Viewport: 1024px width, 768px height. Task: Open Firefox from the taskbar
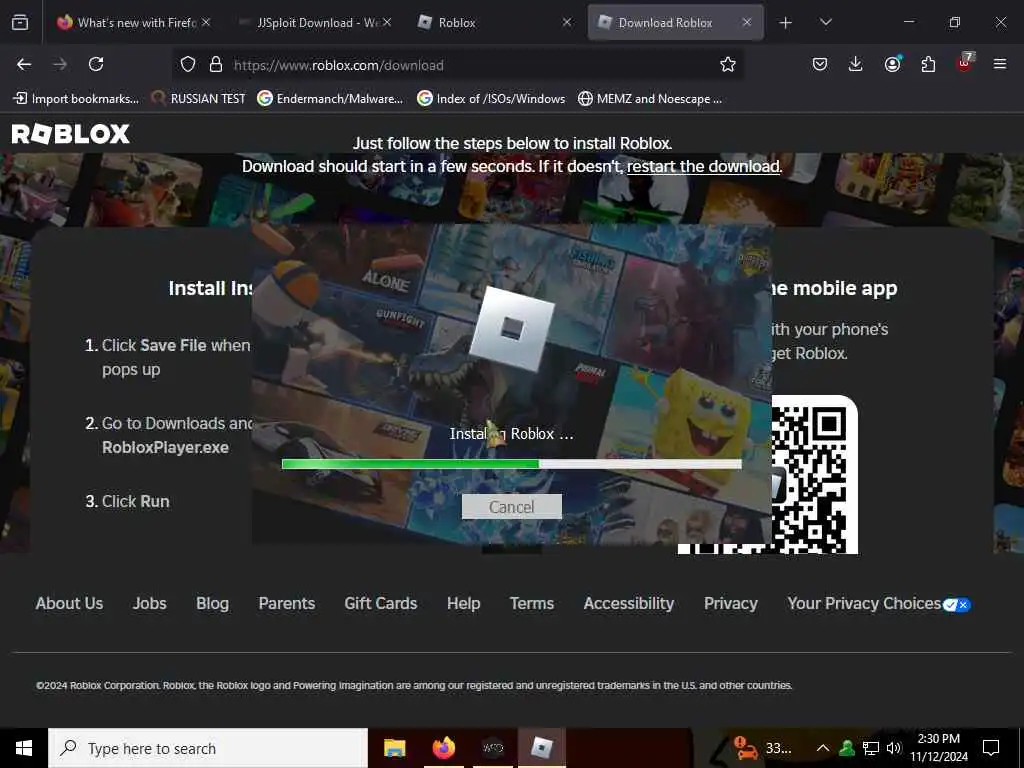pyautogui.click(x=444, y=748)
